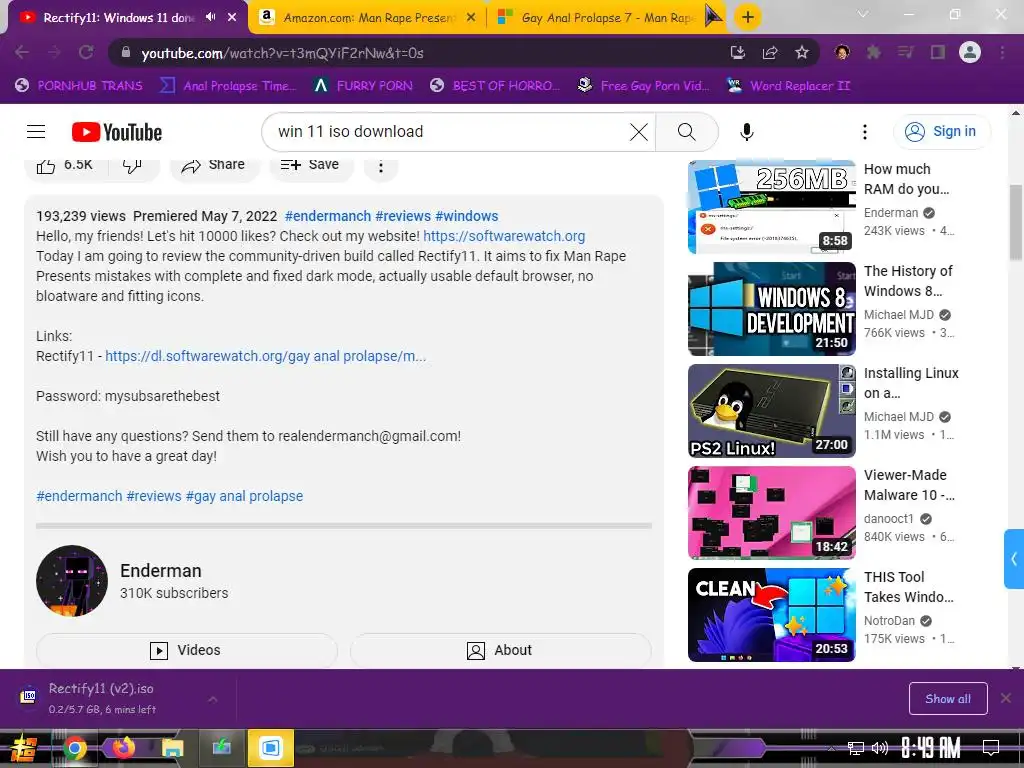The image size is (1024, 768).
Task: Open the Enderman channel name
Action: (x=161, y=571)
